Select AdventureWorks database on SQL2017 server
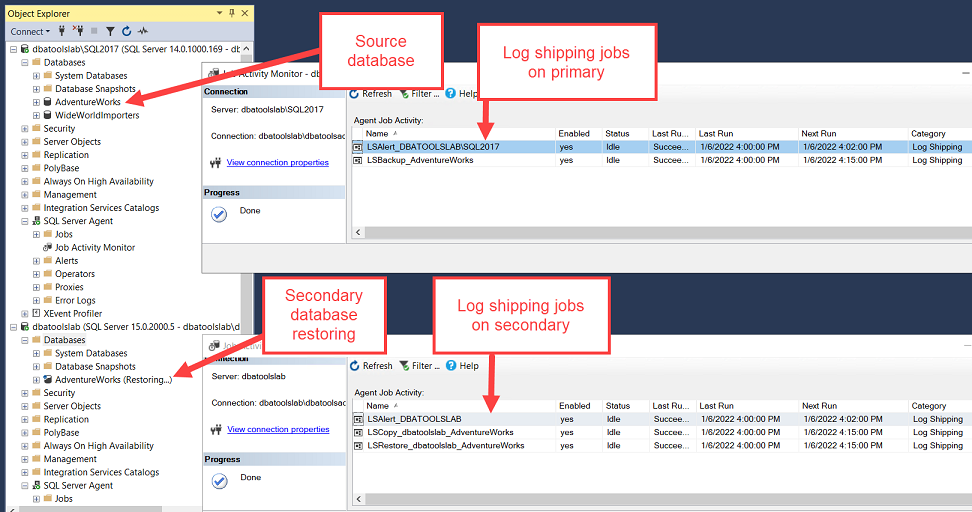 pos(87,102)
